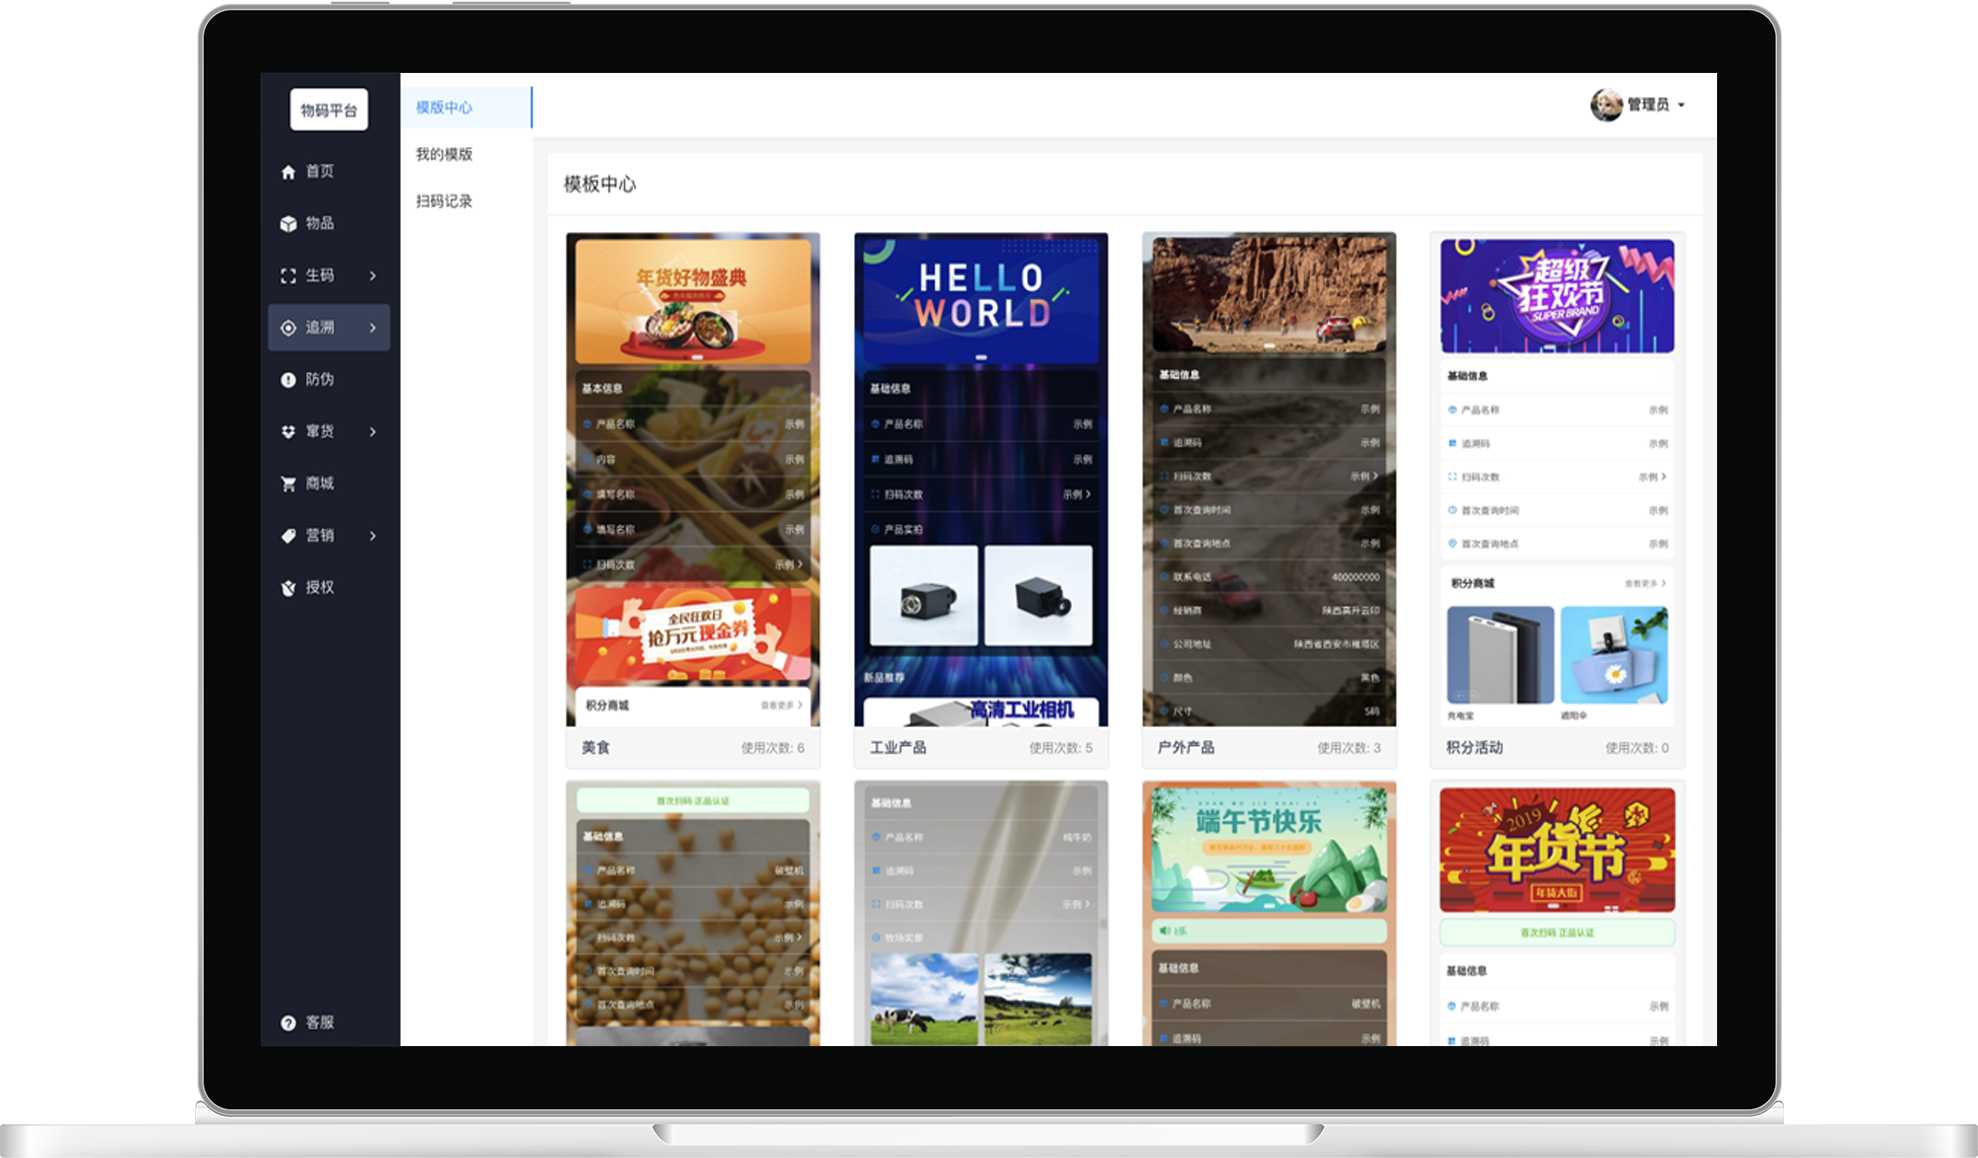Select the 户外产品 desert template
Image resolution: width=1978 pixels, height=1158 pixels.
[1269, 480]
